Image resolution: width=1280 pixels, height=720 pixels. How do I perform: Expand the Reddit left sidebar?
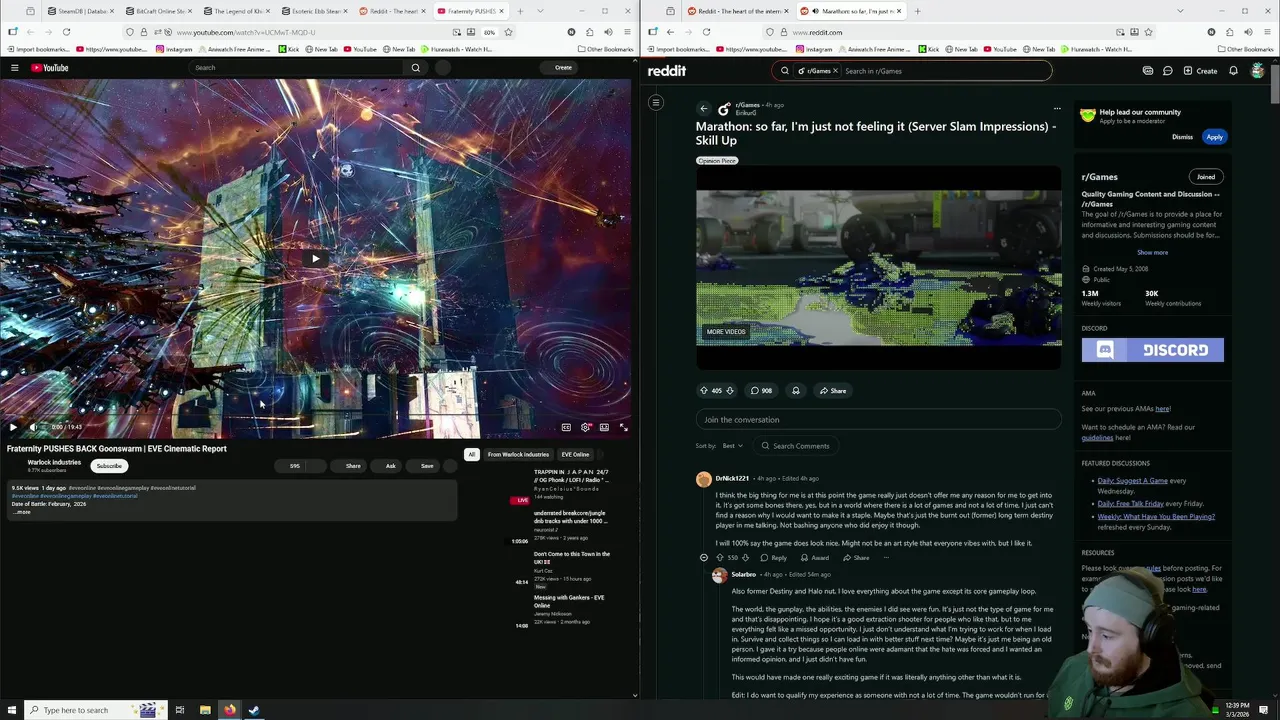pyautogui.click(x=656, y=103)
